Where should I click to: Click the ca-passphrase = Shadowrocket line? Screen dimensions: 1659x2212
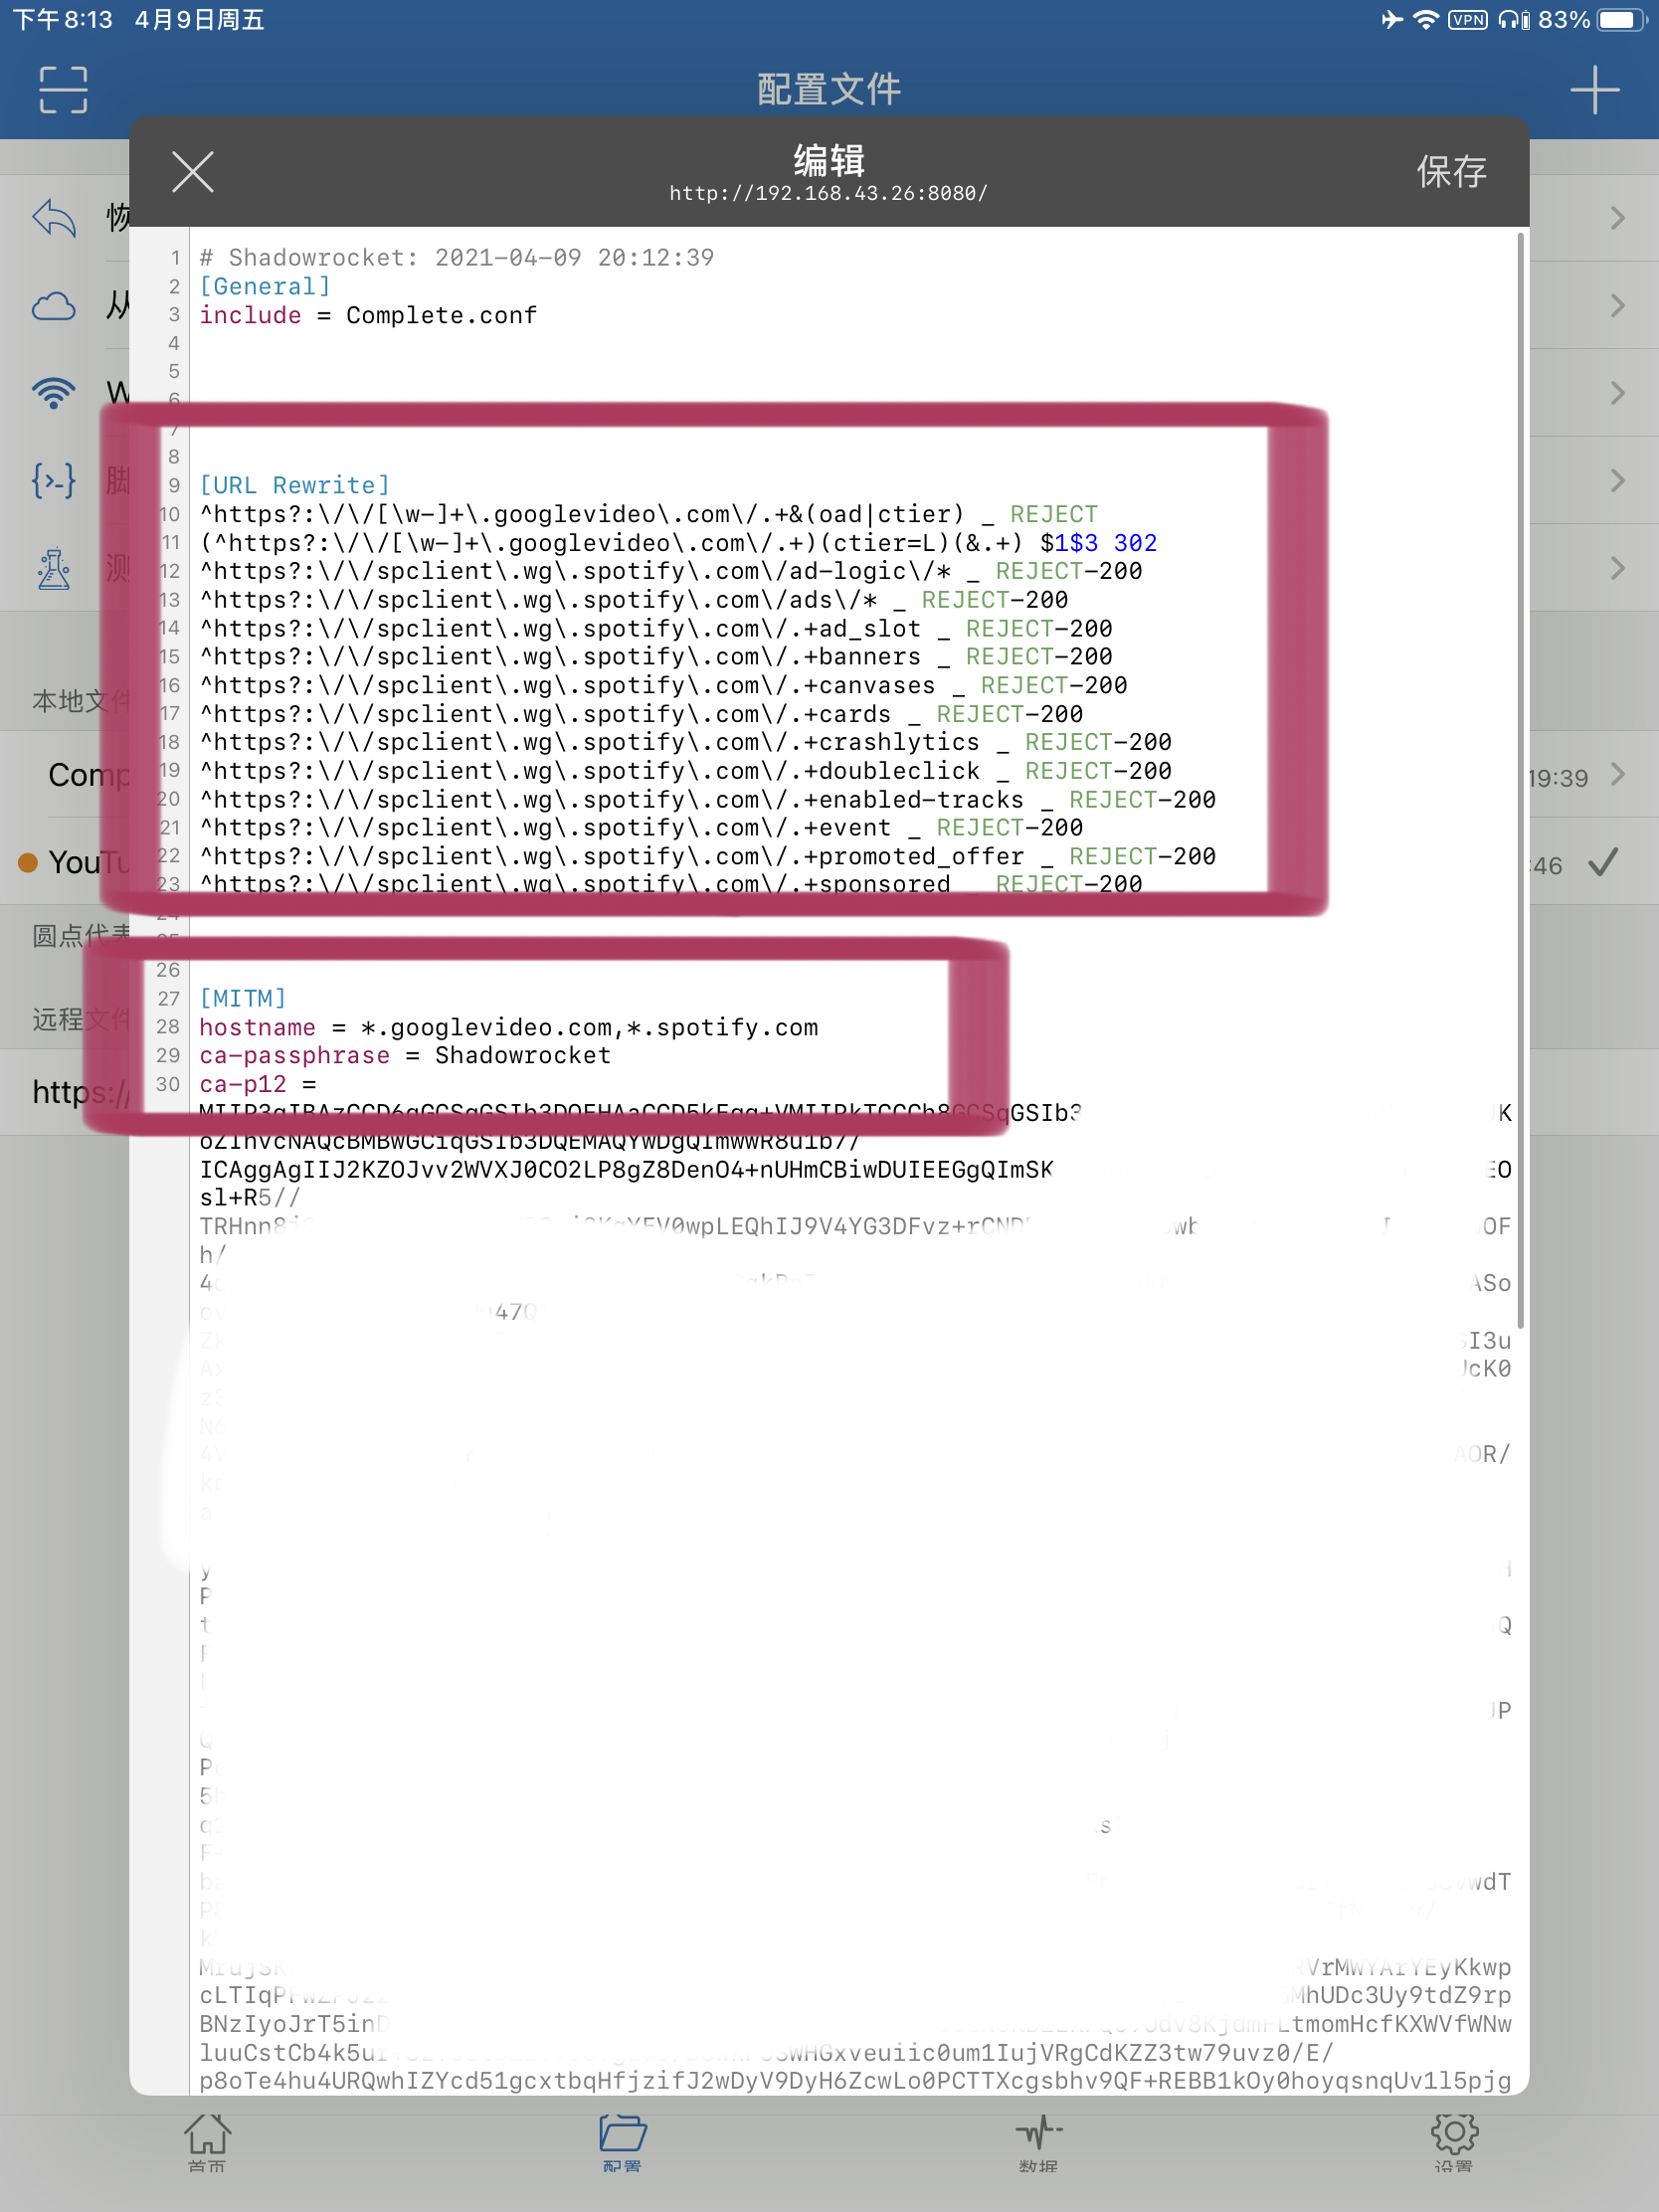point(405,1056)
